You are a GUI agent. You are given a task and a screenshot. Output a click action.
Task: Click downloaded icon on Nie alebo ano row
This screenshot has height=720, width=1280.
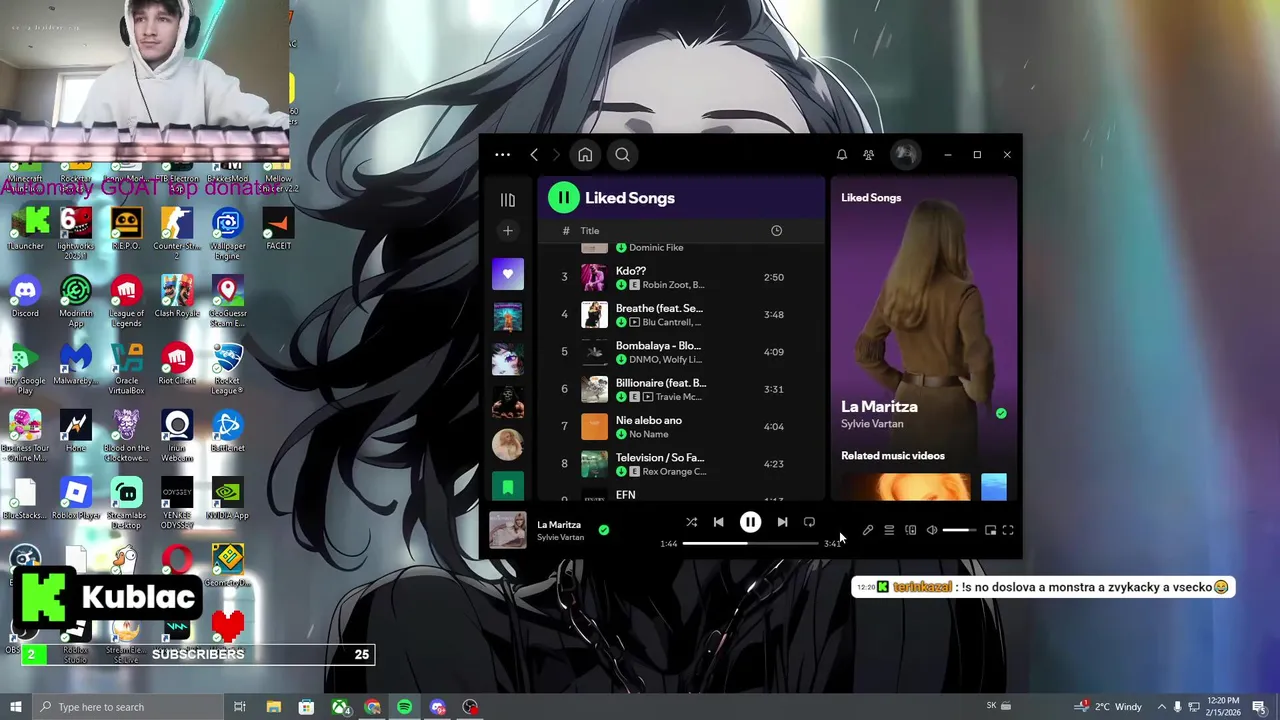621,435
